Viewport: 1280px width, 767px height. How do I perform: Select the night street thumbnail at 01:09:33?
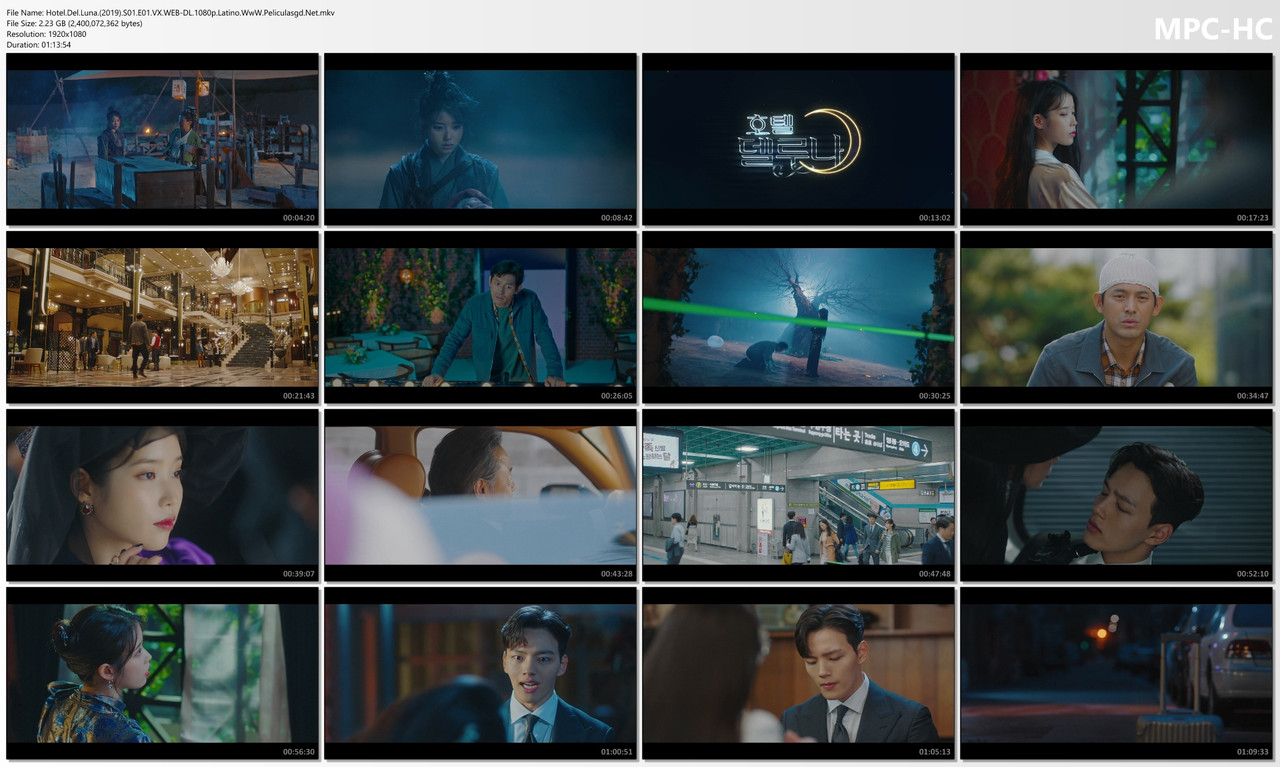coord(1116,673)
